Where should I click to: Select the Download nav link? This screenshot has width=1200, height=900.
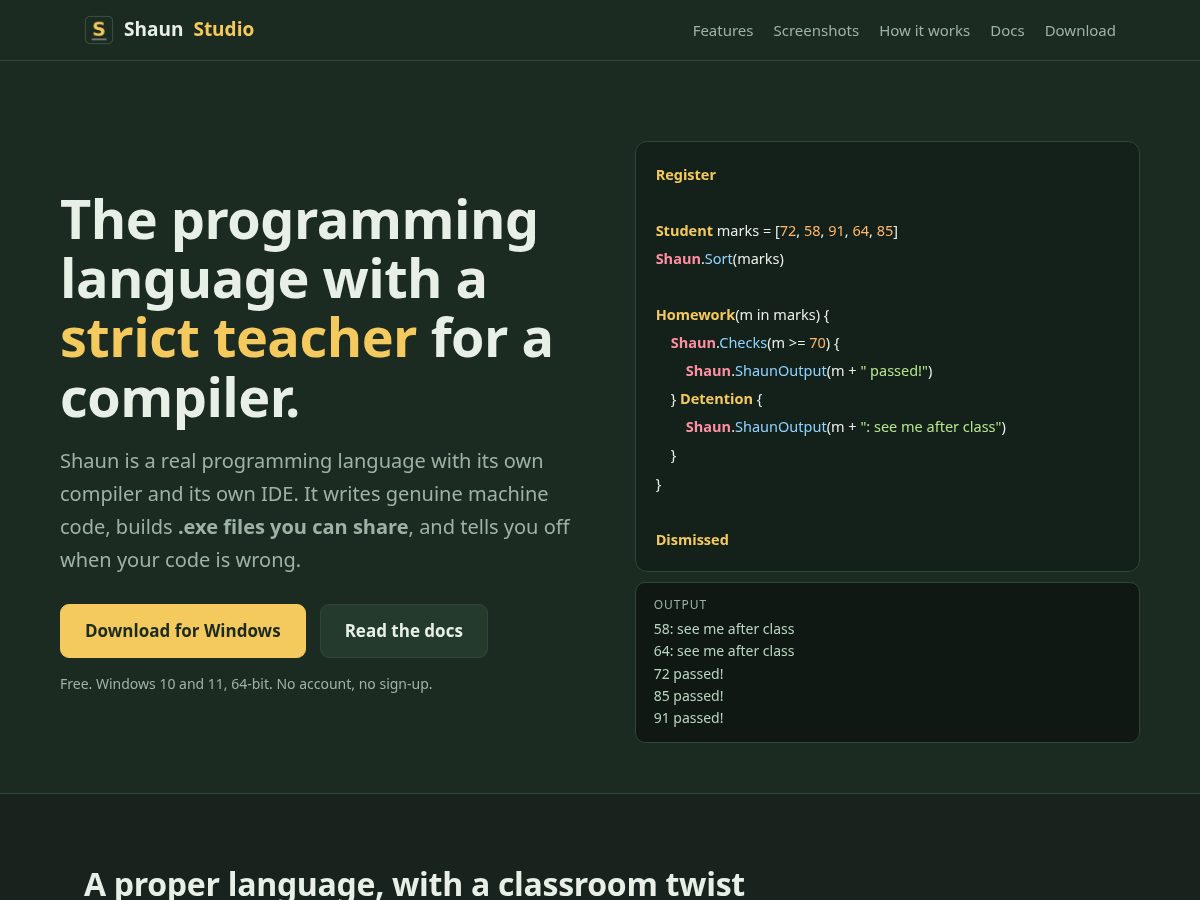pos(1080,31)
